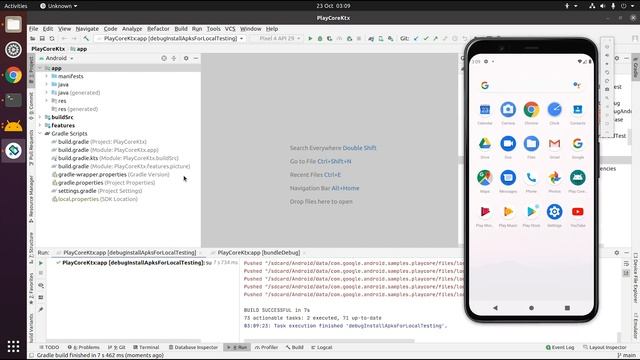
Task: Open the Profiler tool window
Action: click(x=266, y=347)
